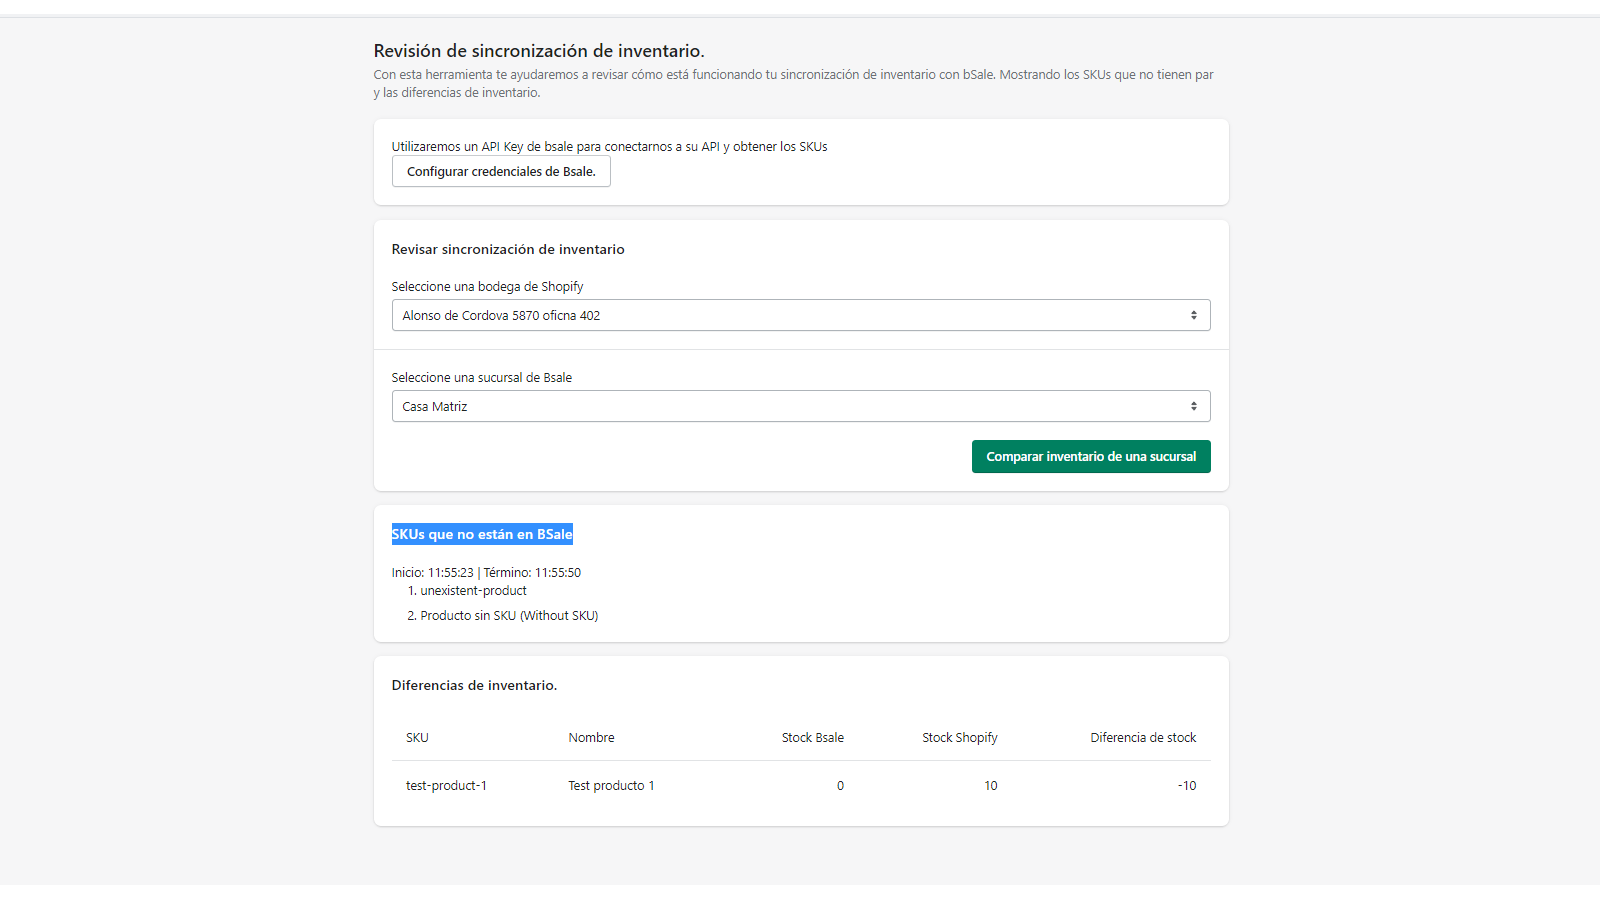Click the highlighted "SKUs que no están en BSale" heading

[x=482, y=534]
